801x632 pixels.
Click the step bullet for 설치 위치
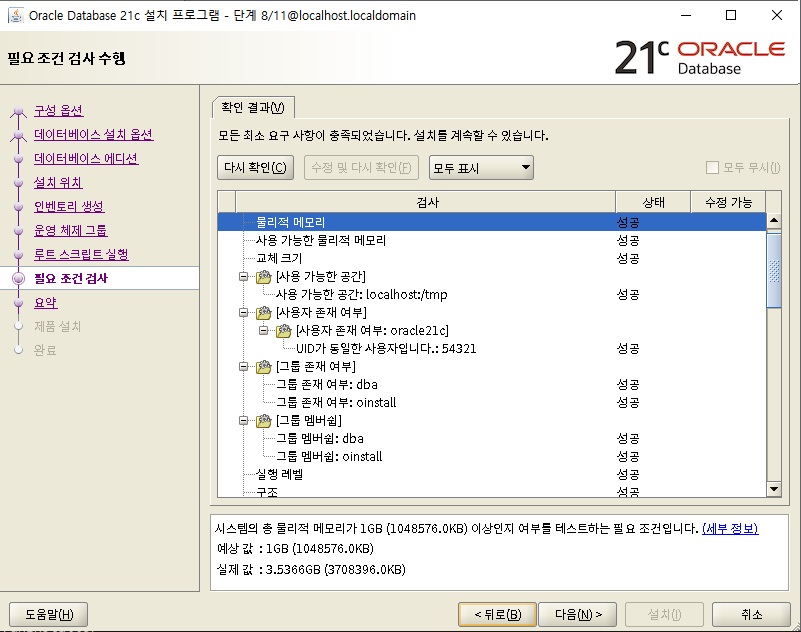[18, 182]
